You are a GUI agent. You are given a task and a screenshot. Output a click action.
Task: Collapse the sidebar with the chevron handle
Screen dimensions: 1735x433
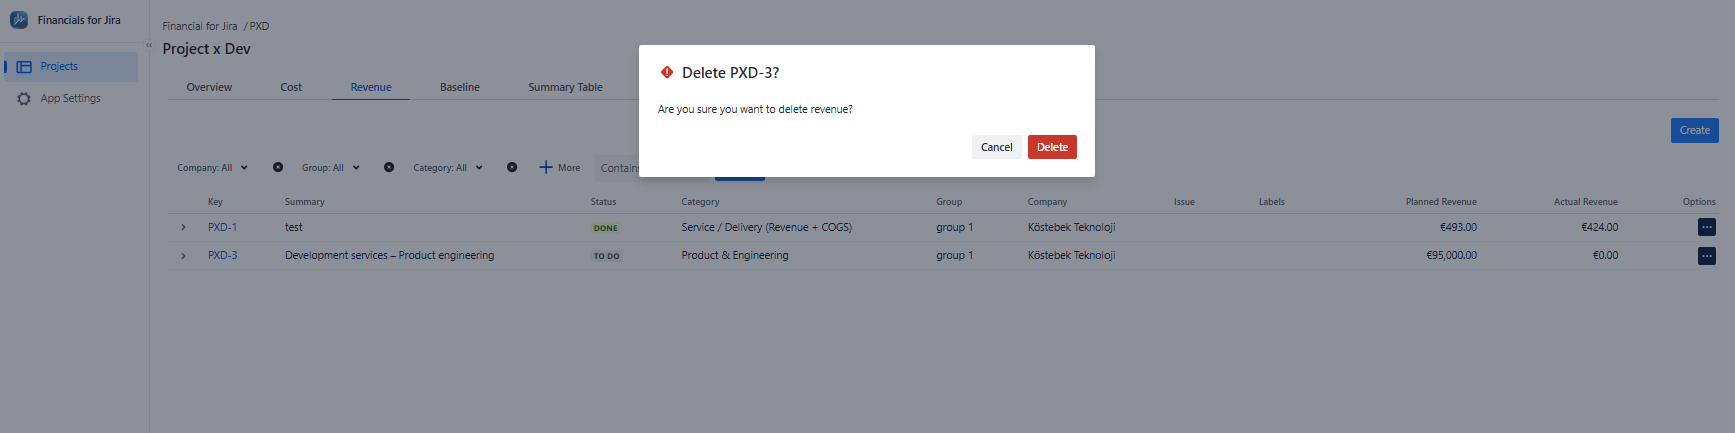(149, 45)
